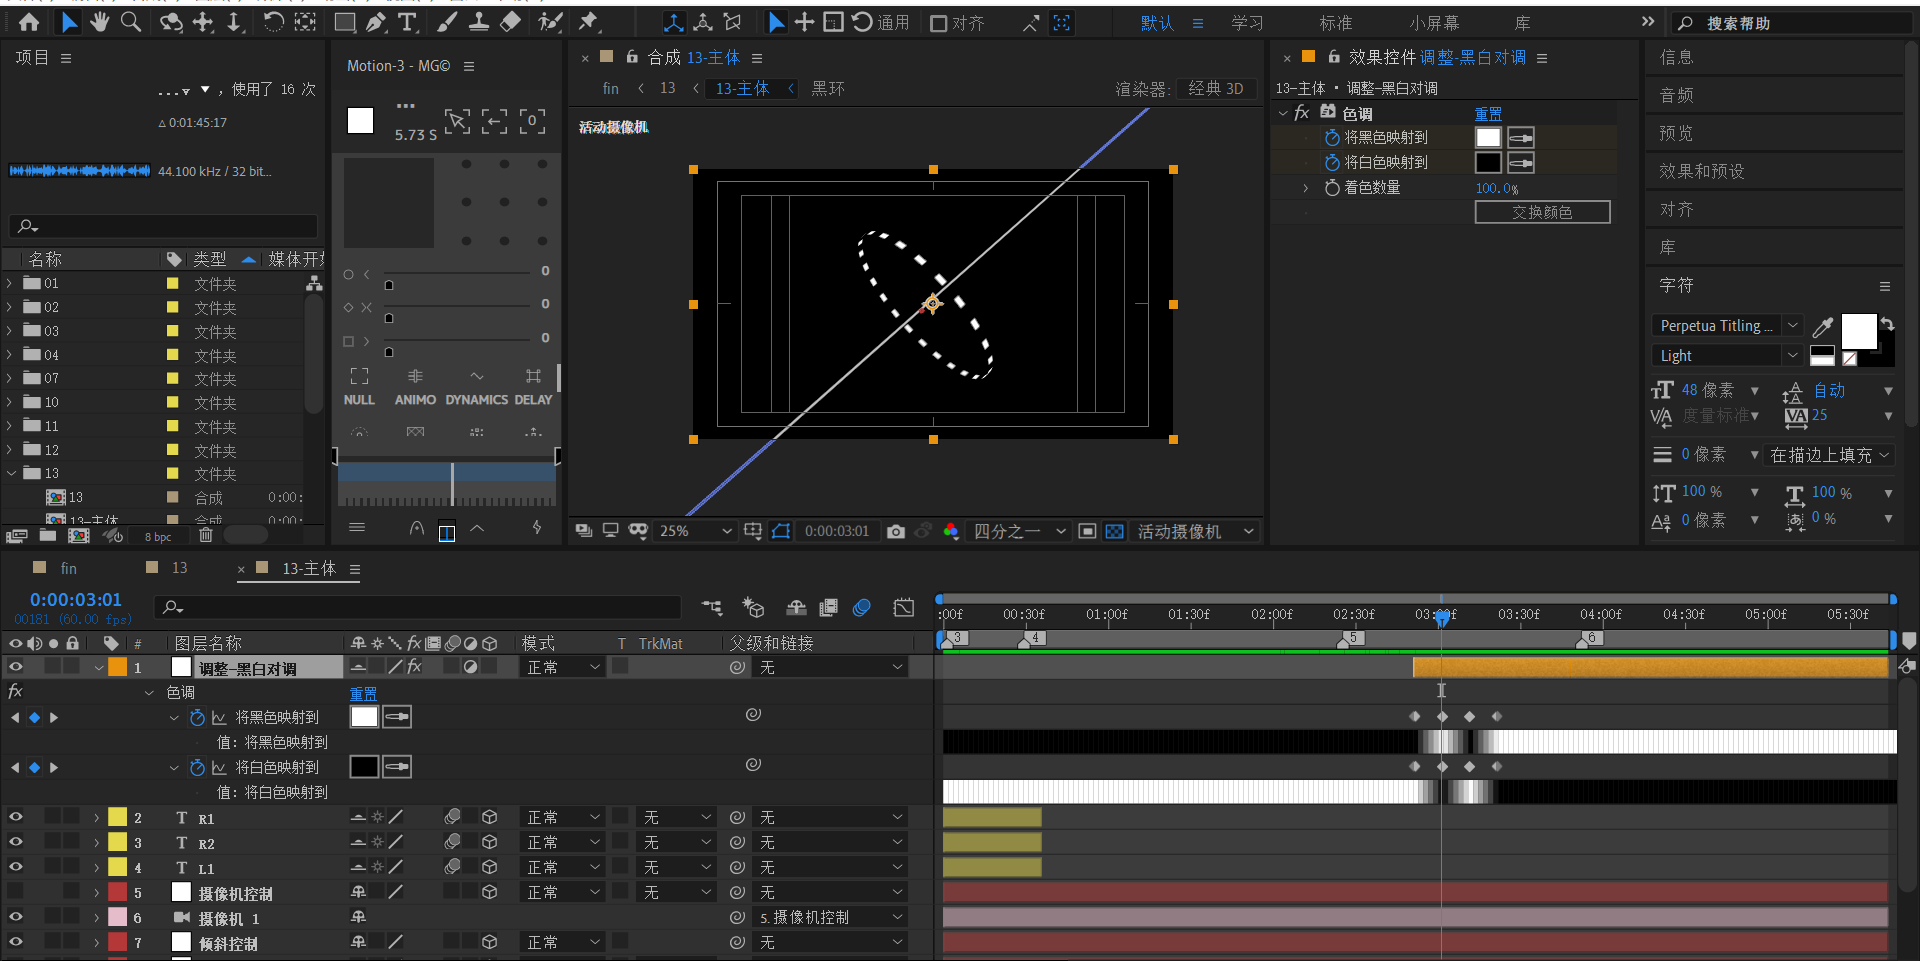Switch to the 学习 workspace
The height and width of the screenshot is (961, 1920).
[1247, 23]
